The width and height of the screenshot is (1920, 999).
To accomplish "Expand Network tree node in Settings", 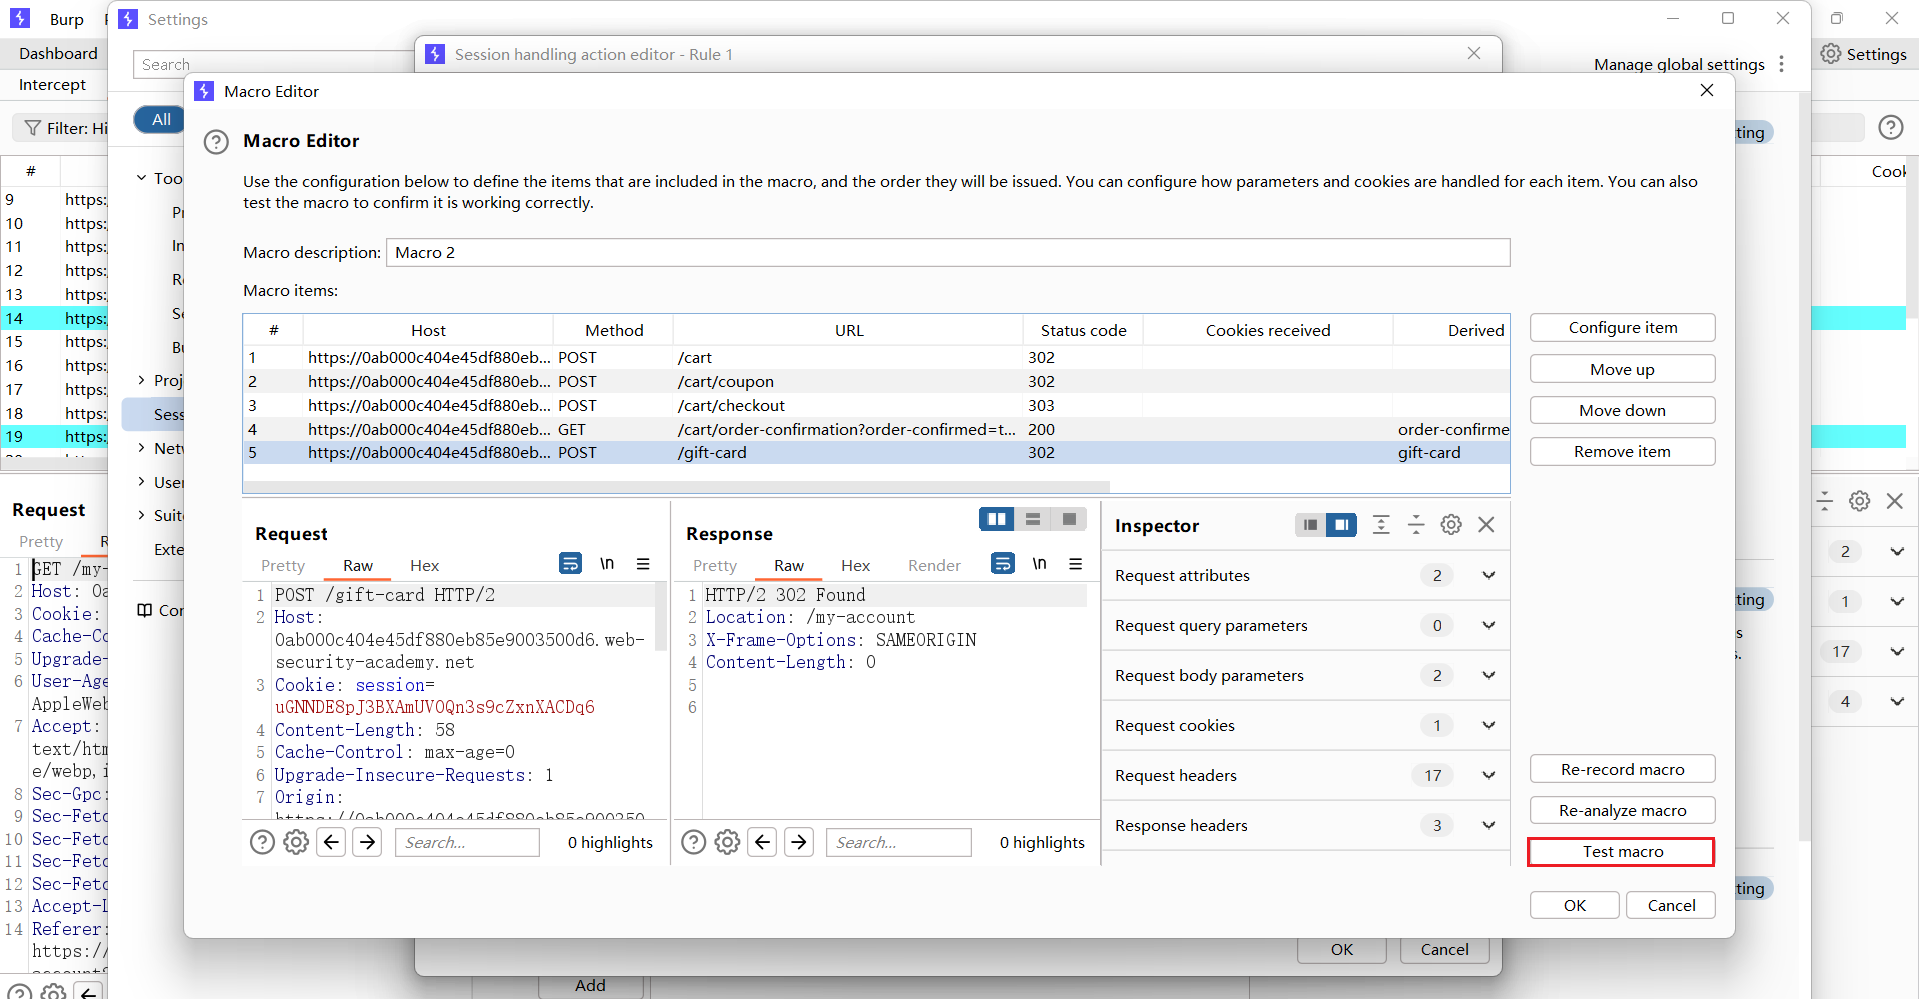I will tap(142, 448).
